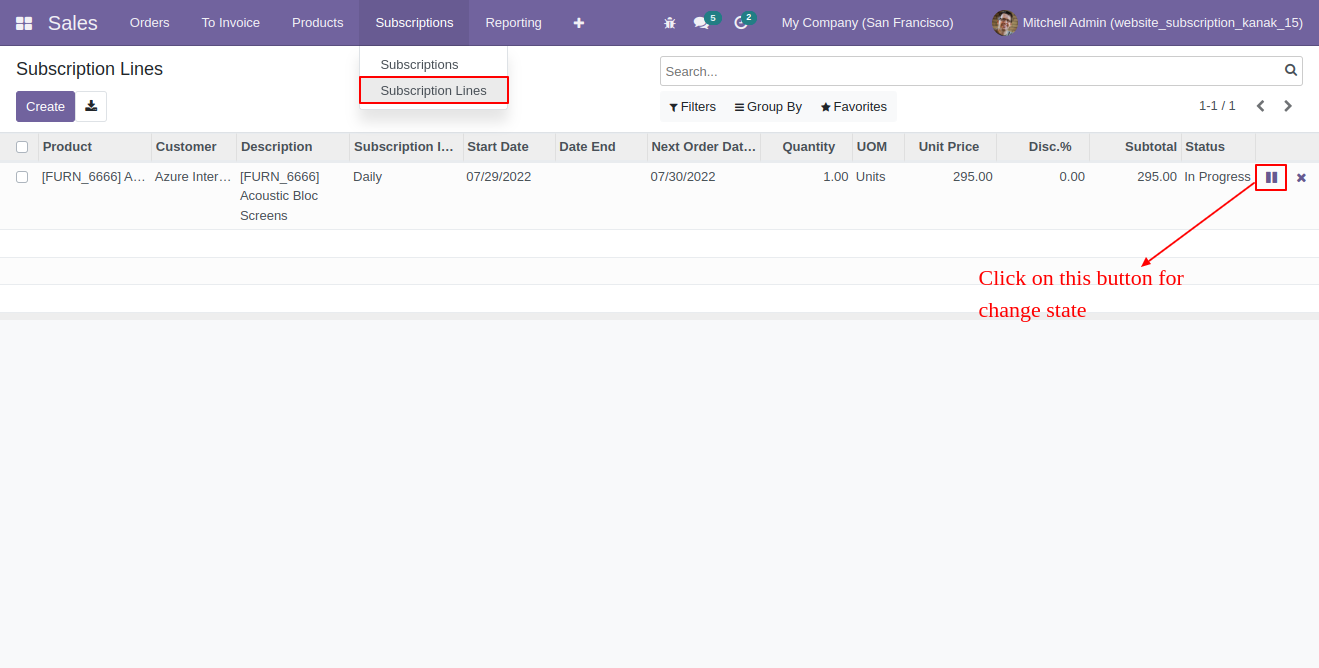Click the 07/30/2022 next order date cell
The width and height of the screenshot is (1319, 668).
tap(683, 177)
